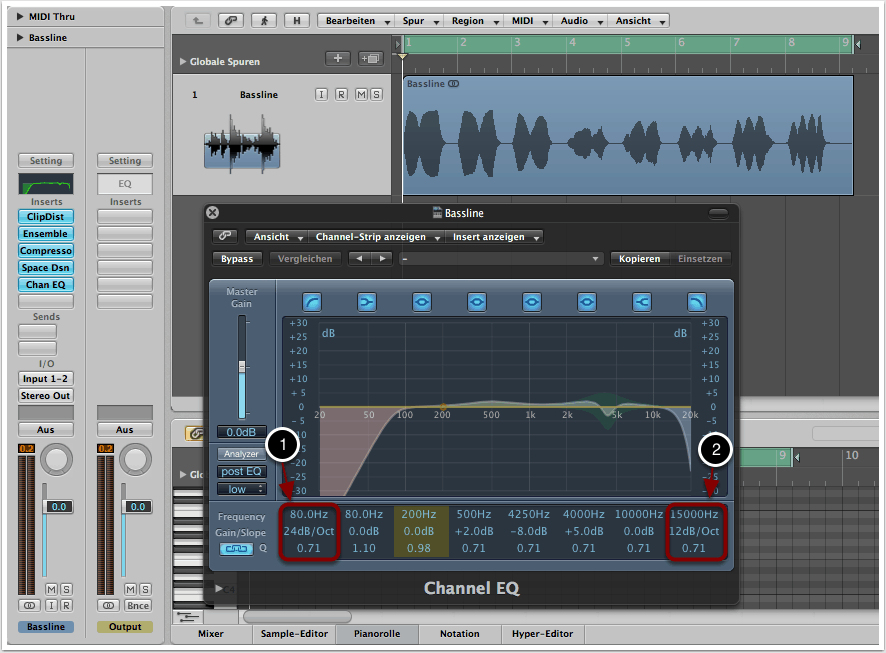
Task: Switch to the Sample-Editor tab
Action: point(292,633)
